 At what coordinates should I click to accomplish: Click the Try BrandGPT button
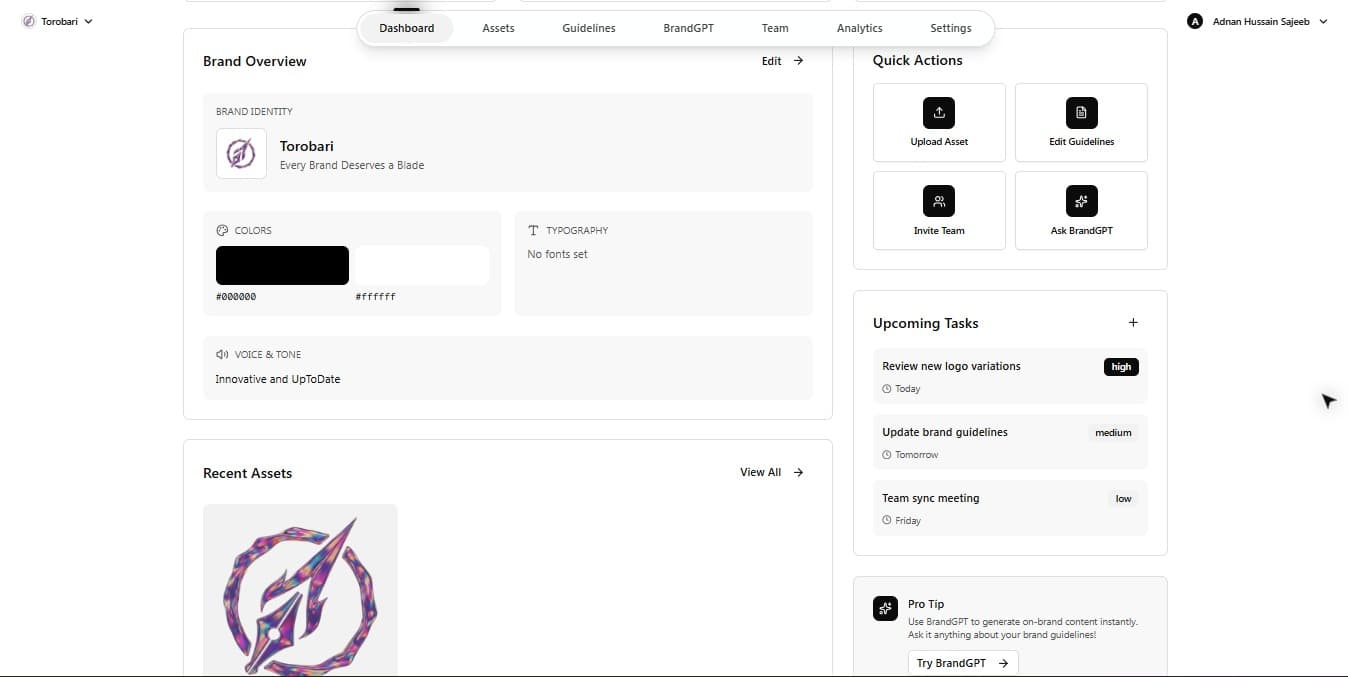[x=961, y=662]
